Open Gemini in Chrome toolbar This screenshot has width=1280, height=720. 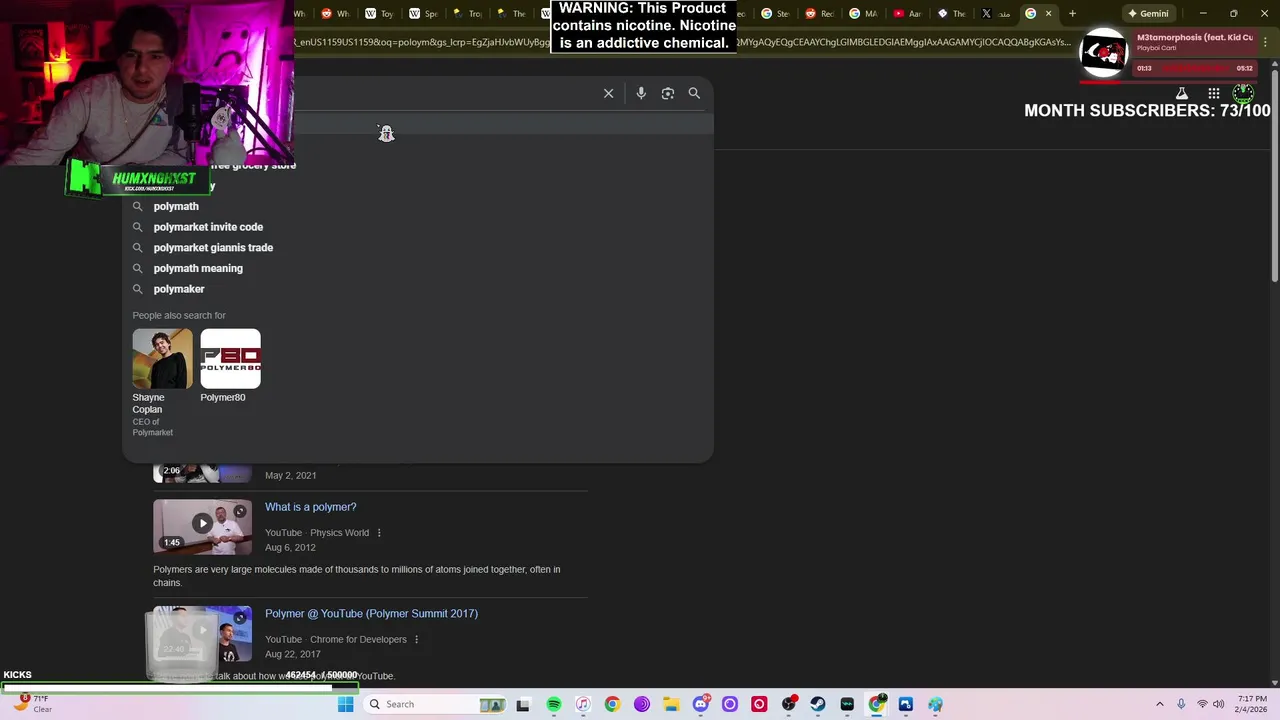click(1148, 13)
